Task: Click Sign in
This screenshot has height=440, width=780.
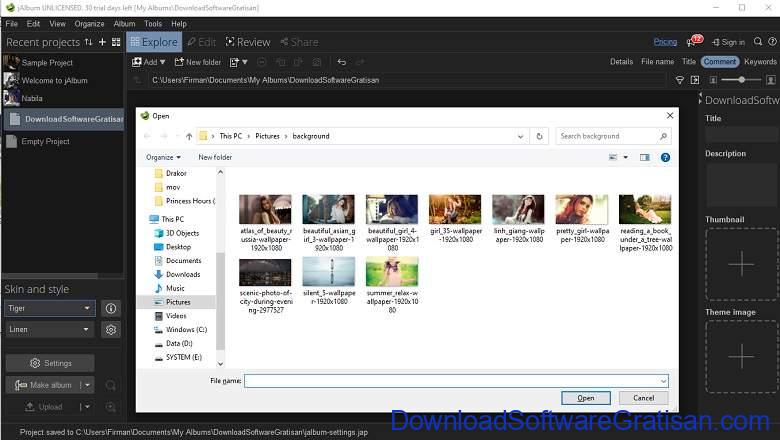Action: click(x=728, y=42)
